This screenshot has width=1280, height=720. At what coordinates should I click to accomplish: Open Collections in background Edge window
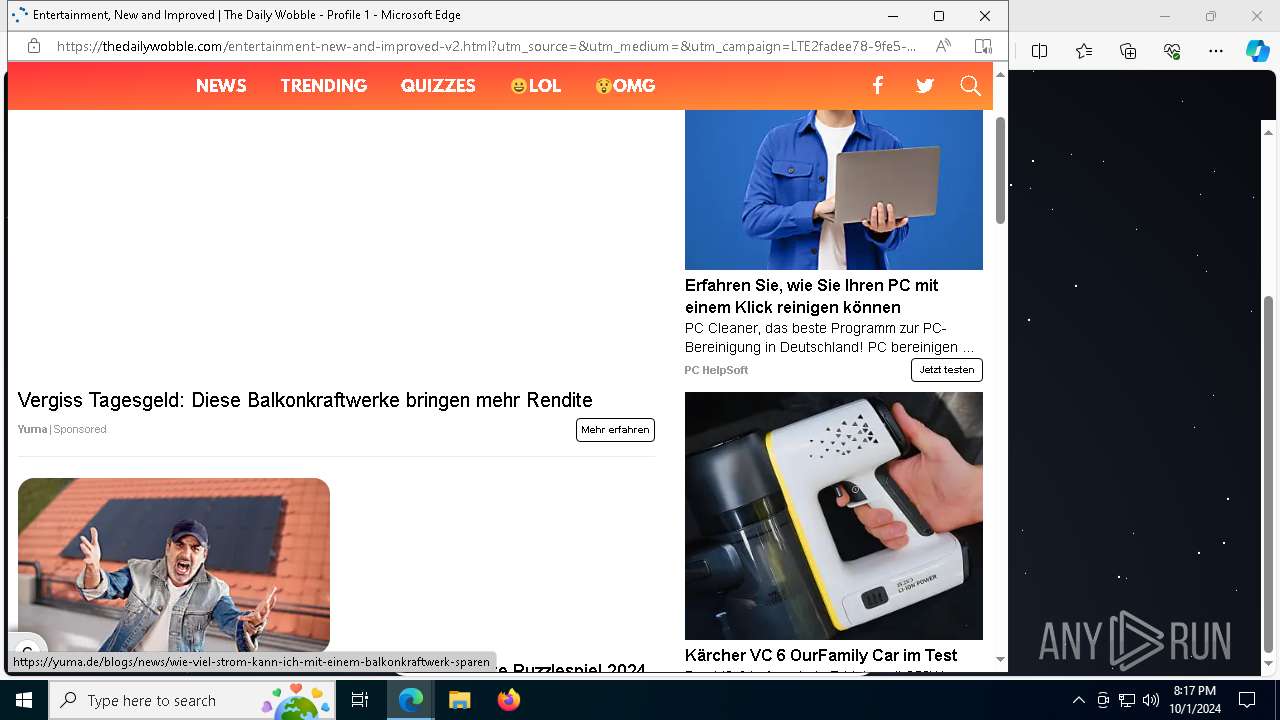[1128, 51]
